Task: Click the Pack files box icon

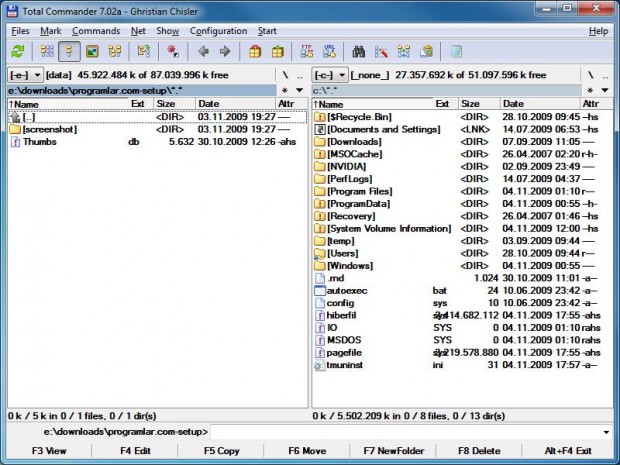Action: pyautogui.click(x=255, y=51)
